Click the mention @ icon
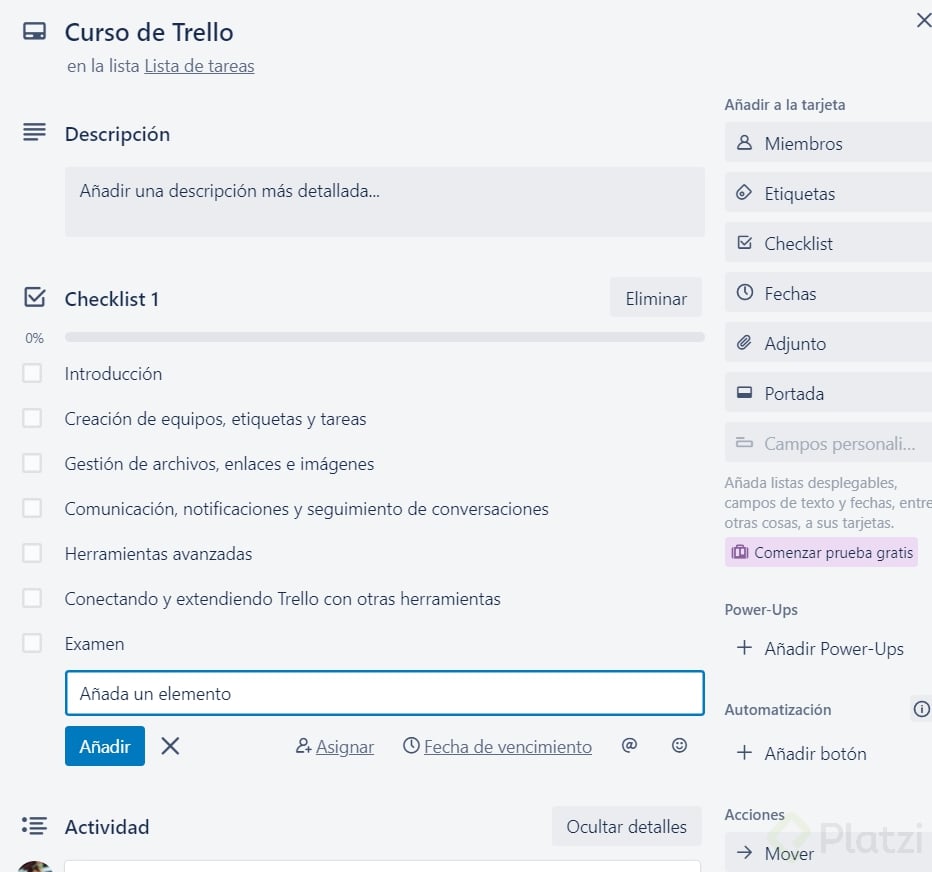Screen dimensions: 932x872 coord(629,745)
